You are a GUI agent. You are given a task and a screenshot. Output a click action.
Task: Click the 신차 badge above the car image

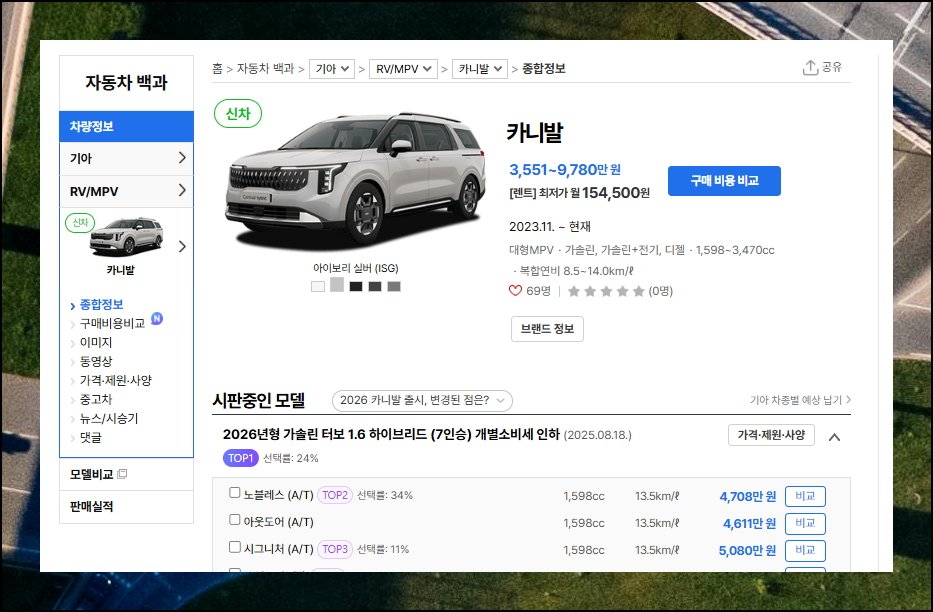pos(238,113)
